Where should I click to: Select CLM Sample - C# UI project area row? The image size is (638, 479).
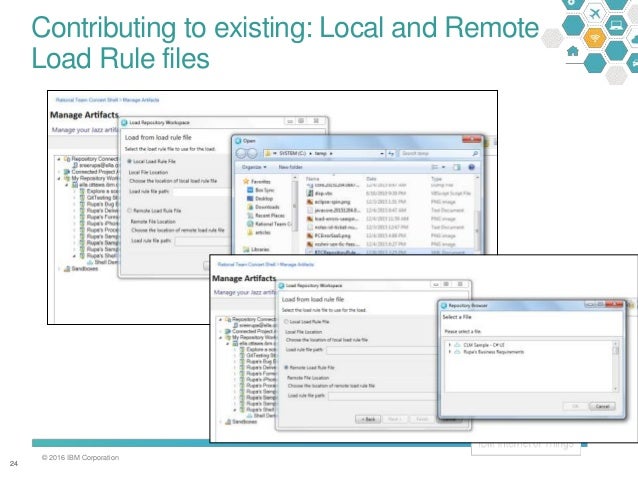click(x=479, y=345)
